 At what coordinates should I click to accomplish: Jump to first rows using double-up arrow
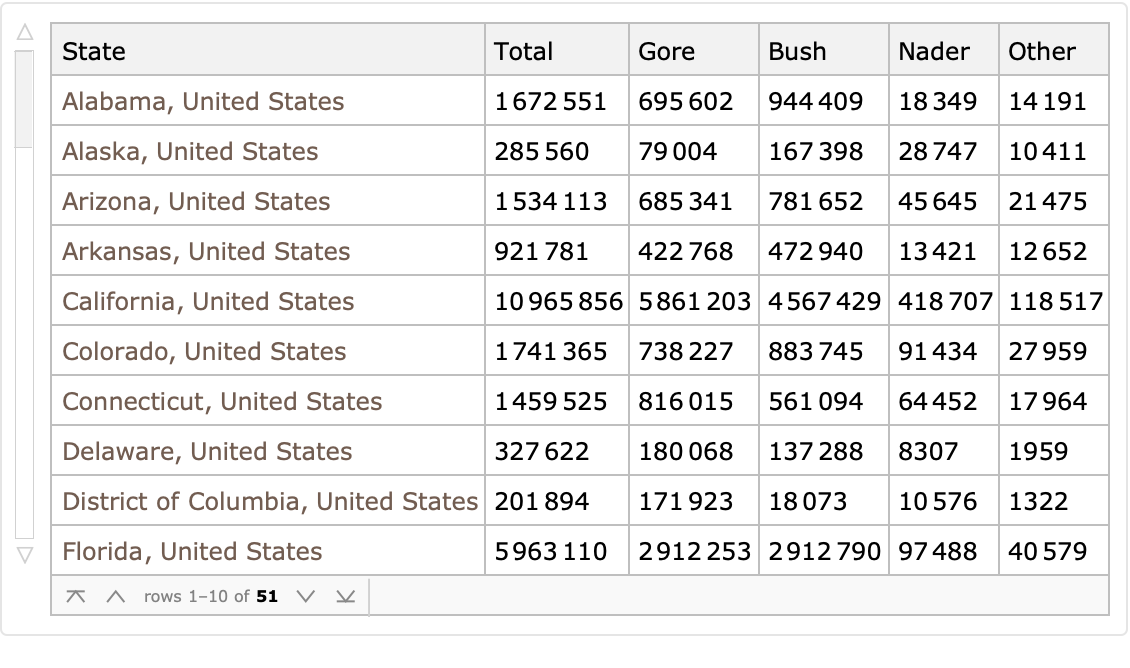[x=75, y=597]
